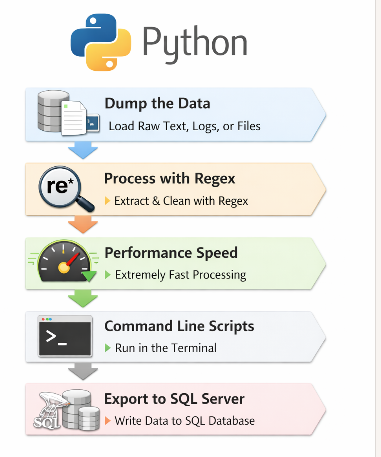Click bullet triangle before "Write Data to SQL"
381x457 pixels.
click(107, 421)
